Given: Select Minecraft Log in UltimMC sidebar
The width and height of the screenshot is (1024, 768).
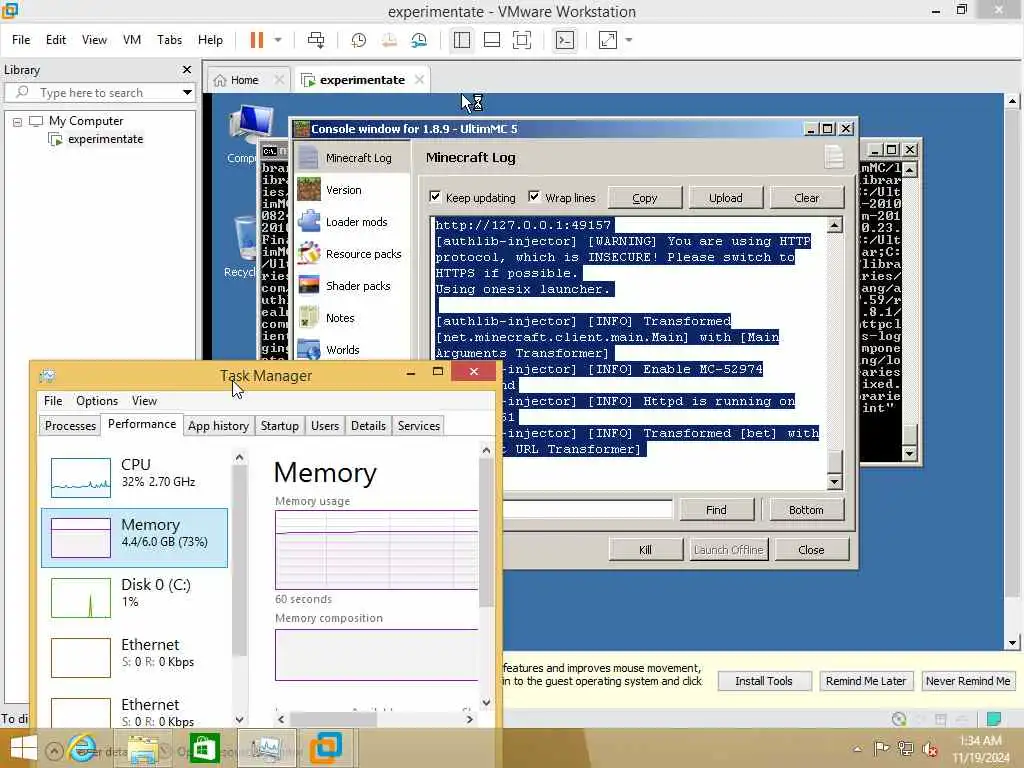Looking at the screenshot, I should point(352,158).
